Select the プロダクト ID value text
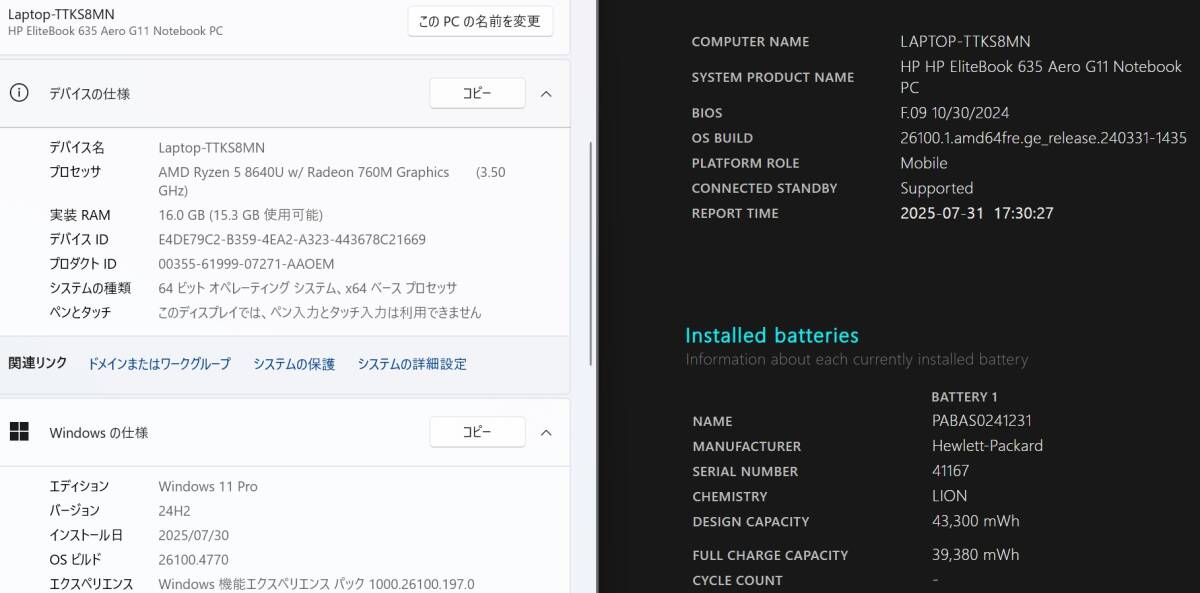1200x593 pixels. (x=246, y=263)
